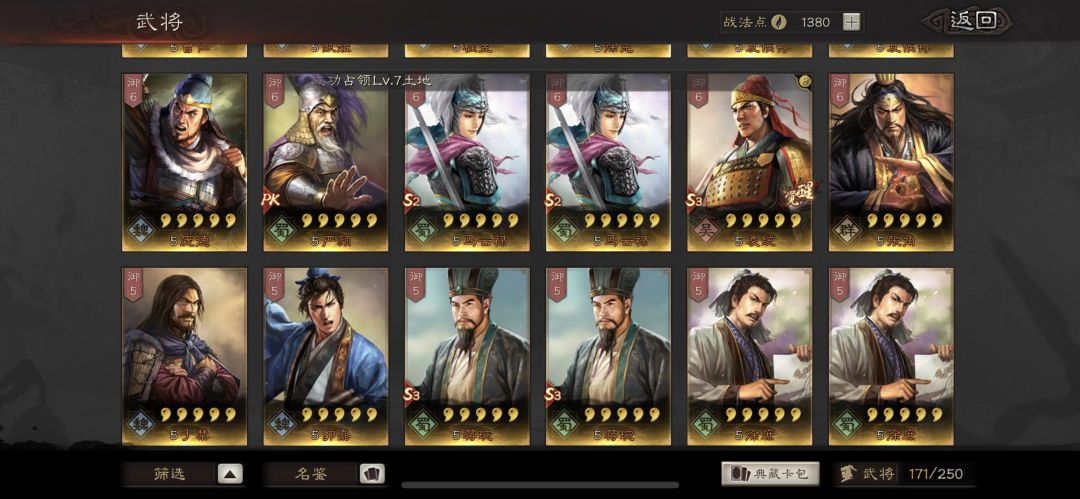The height and width of the screenshot is (499, 1080).
Task: Open the 典藏卡包 card pack button
Action: pyautogui.click(x=770, y=473)
